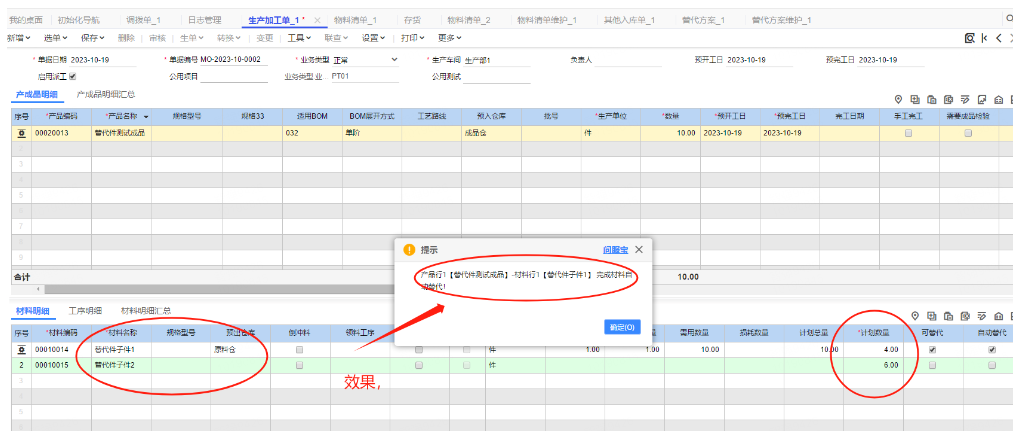Click the 删除 toolbar button
Screen dimensions: 1018x432
click(127, 38)
